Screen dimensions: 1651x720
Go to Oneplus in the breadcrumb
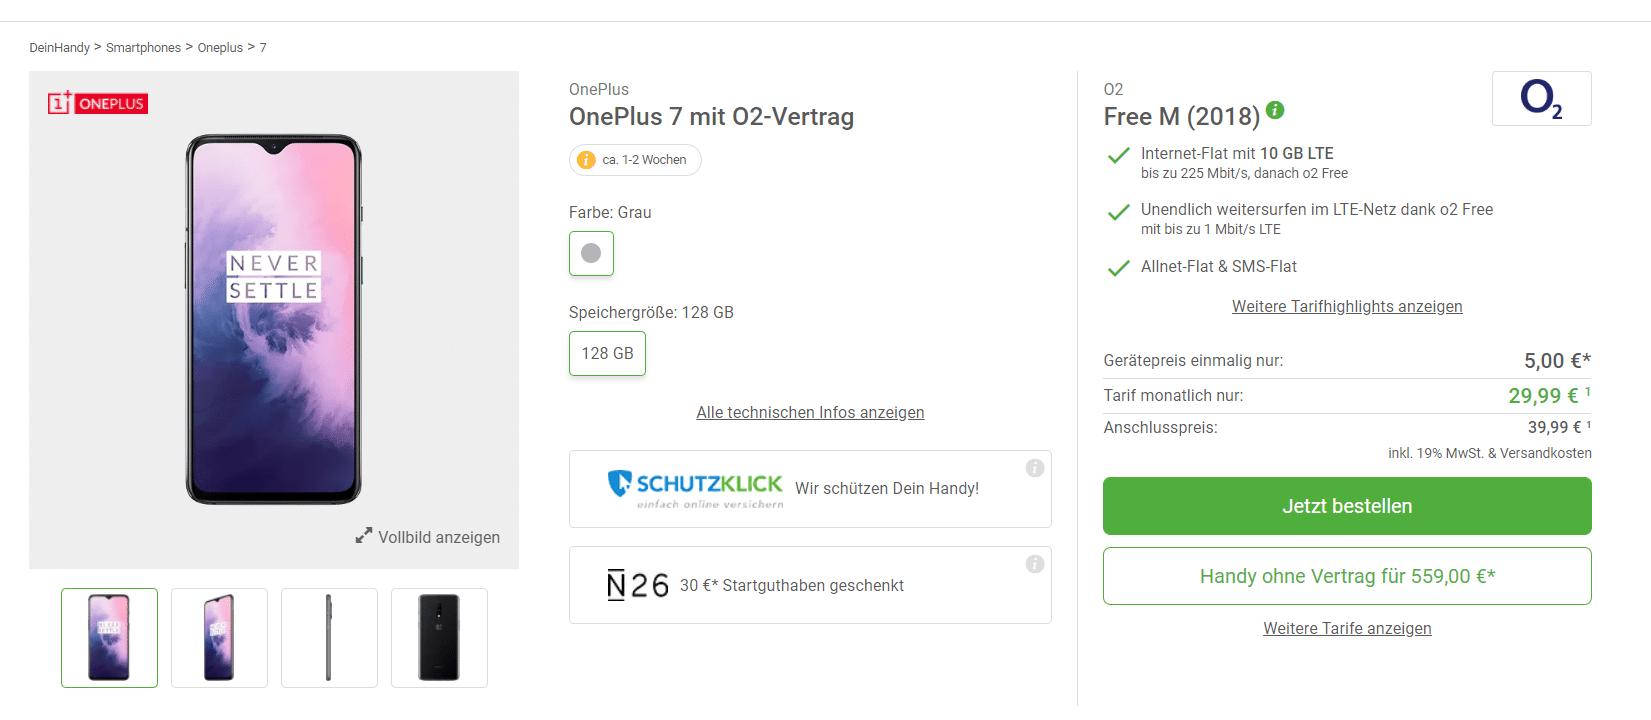pos(220,48)
